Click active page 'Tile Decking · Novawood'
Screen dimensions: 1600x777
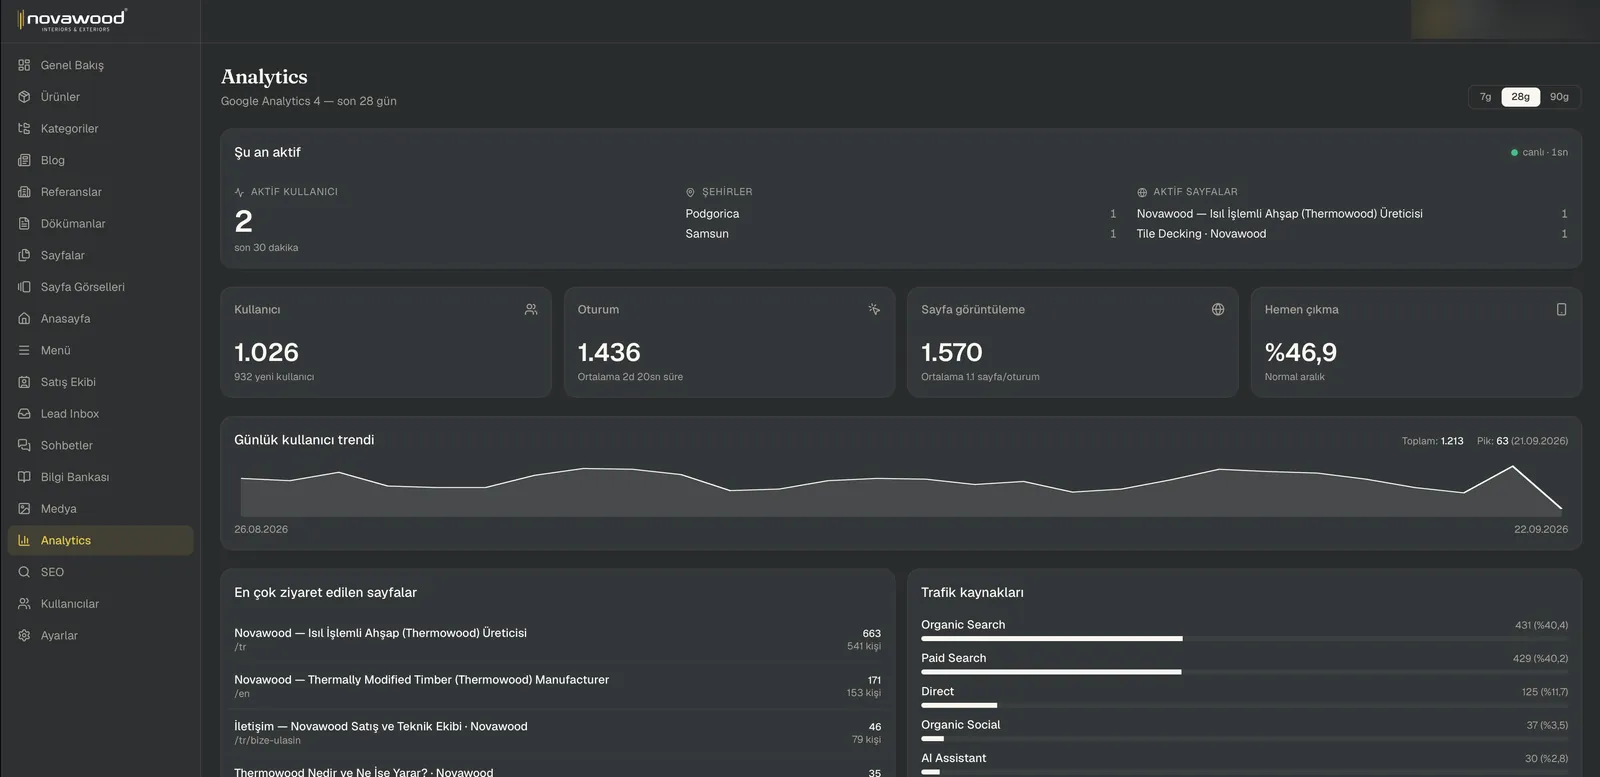pos(1201,234)
